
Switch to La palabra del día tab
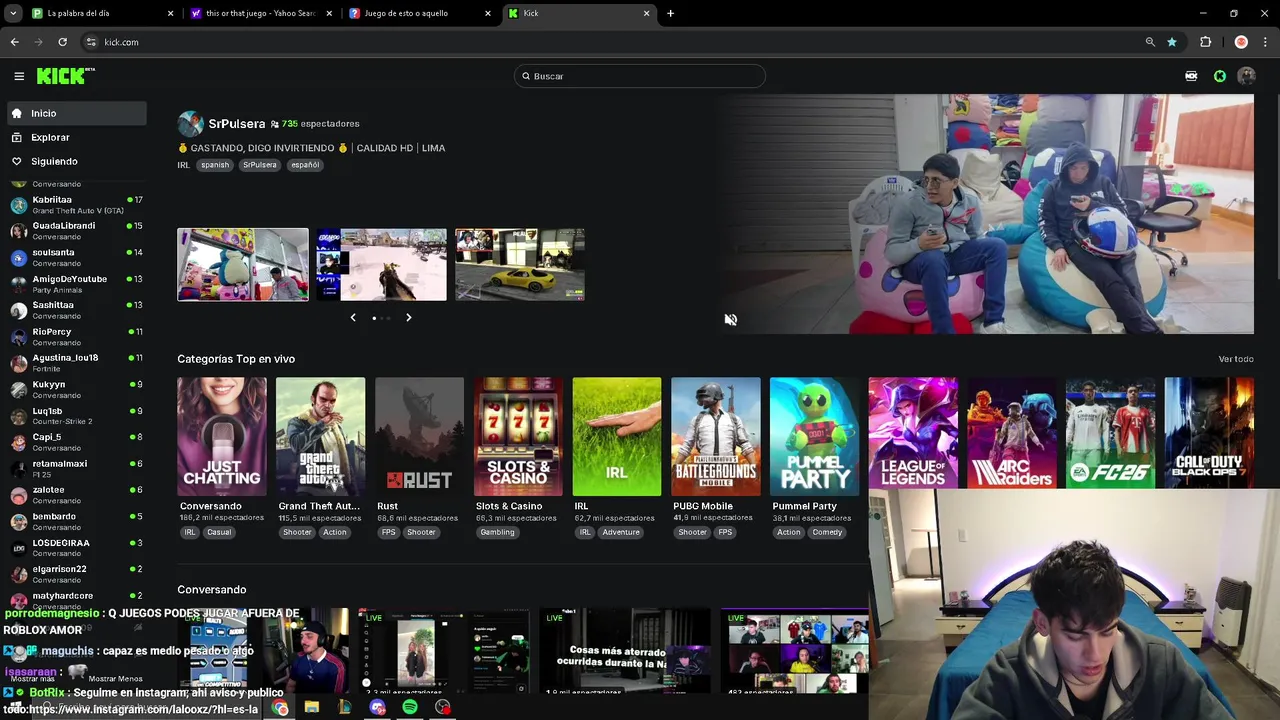point(103,13)
